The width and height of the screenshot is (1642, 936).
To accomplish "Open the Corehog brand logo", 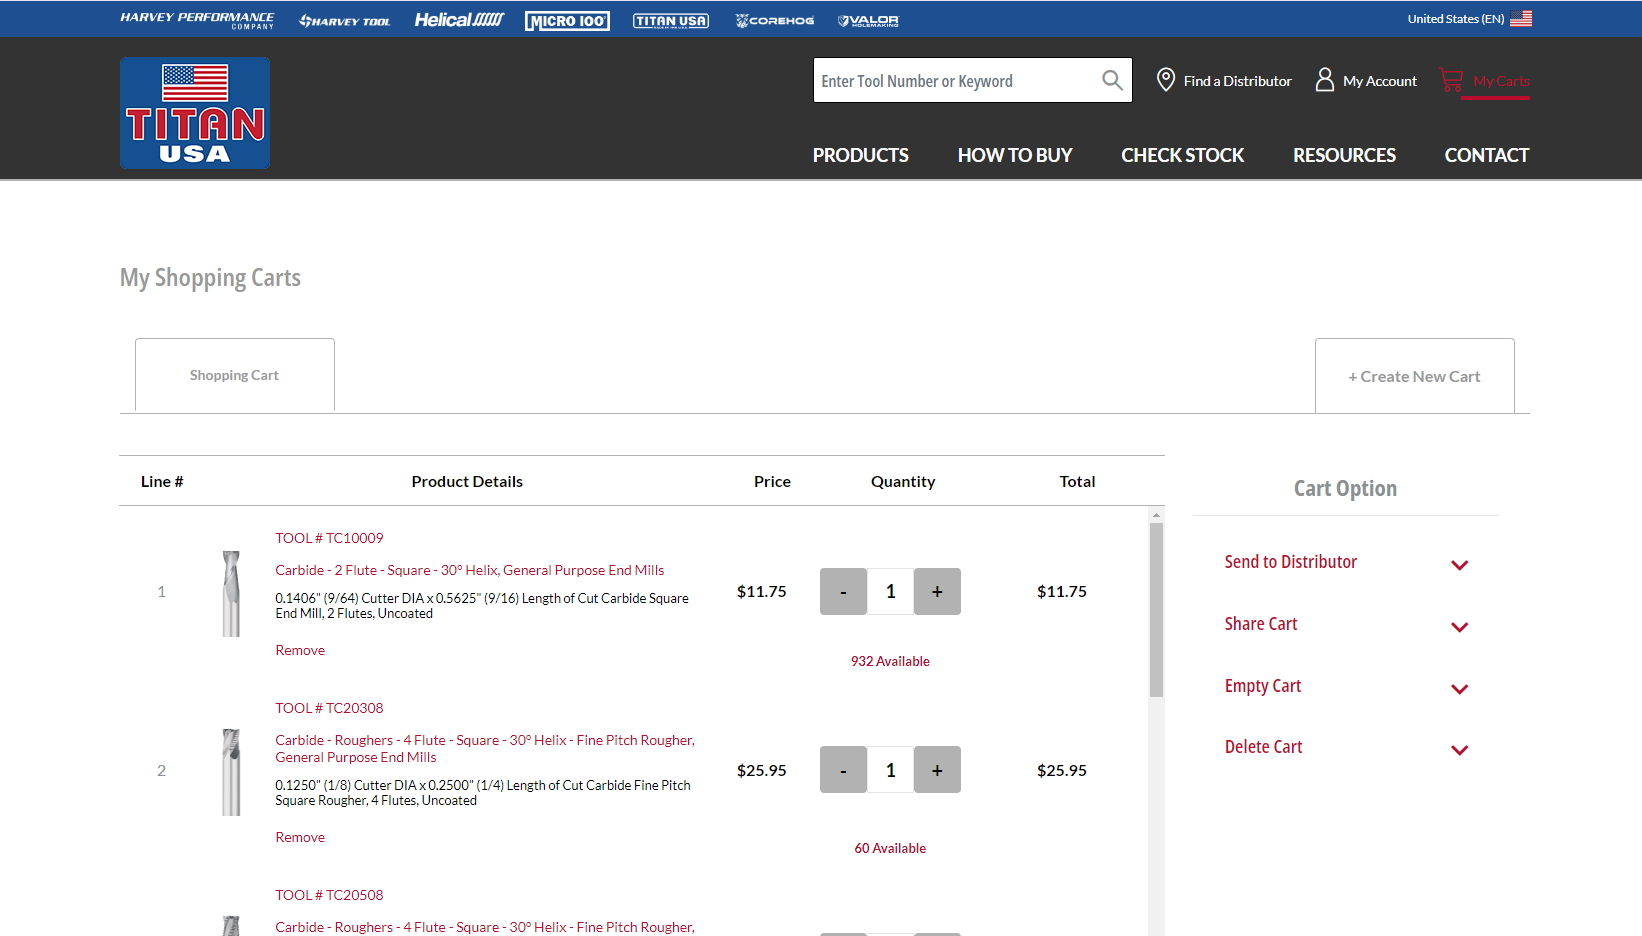I will click(775, 21).
